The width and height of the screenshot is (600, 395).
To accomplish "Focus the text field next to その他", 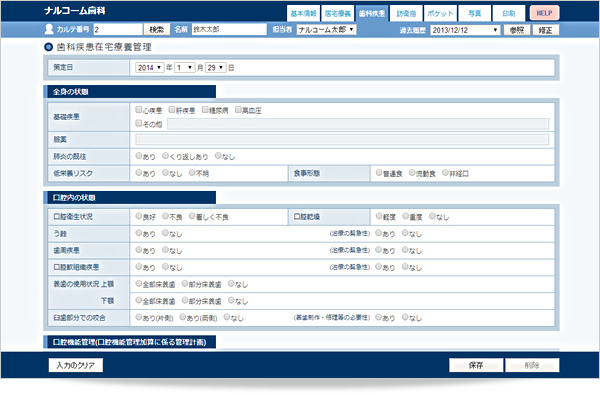I will point(358,124).
